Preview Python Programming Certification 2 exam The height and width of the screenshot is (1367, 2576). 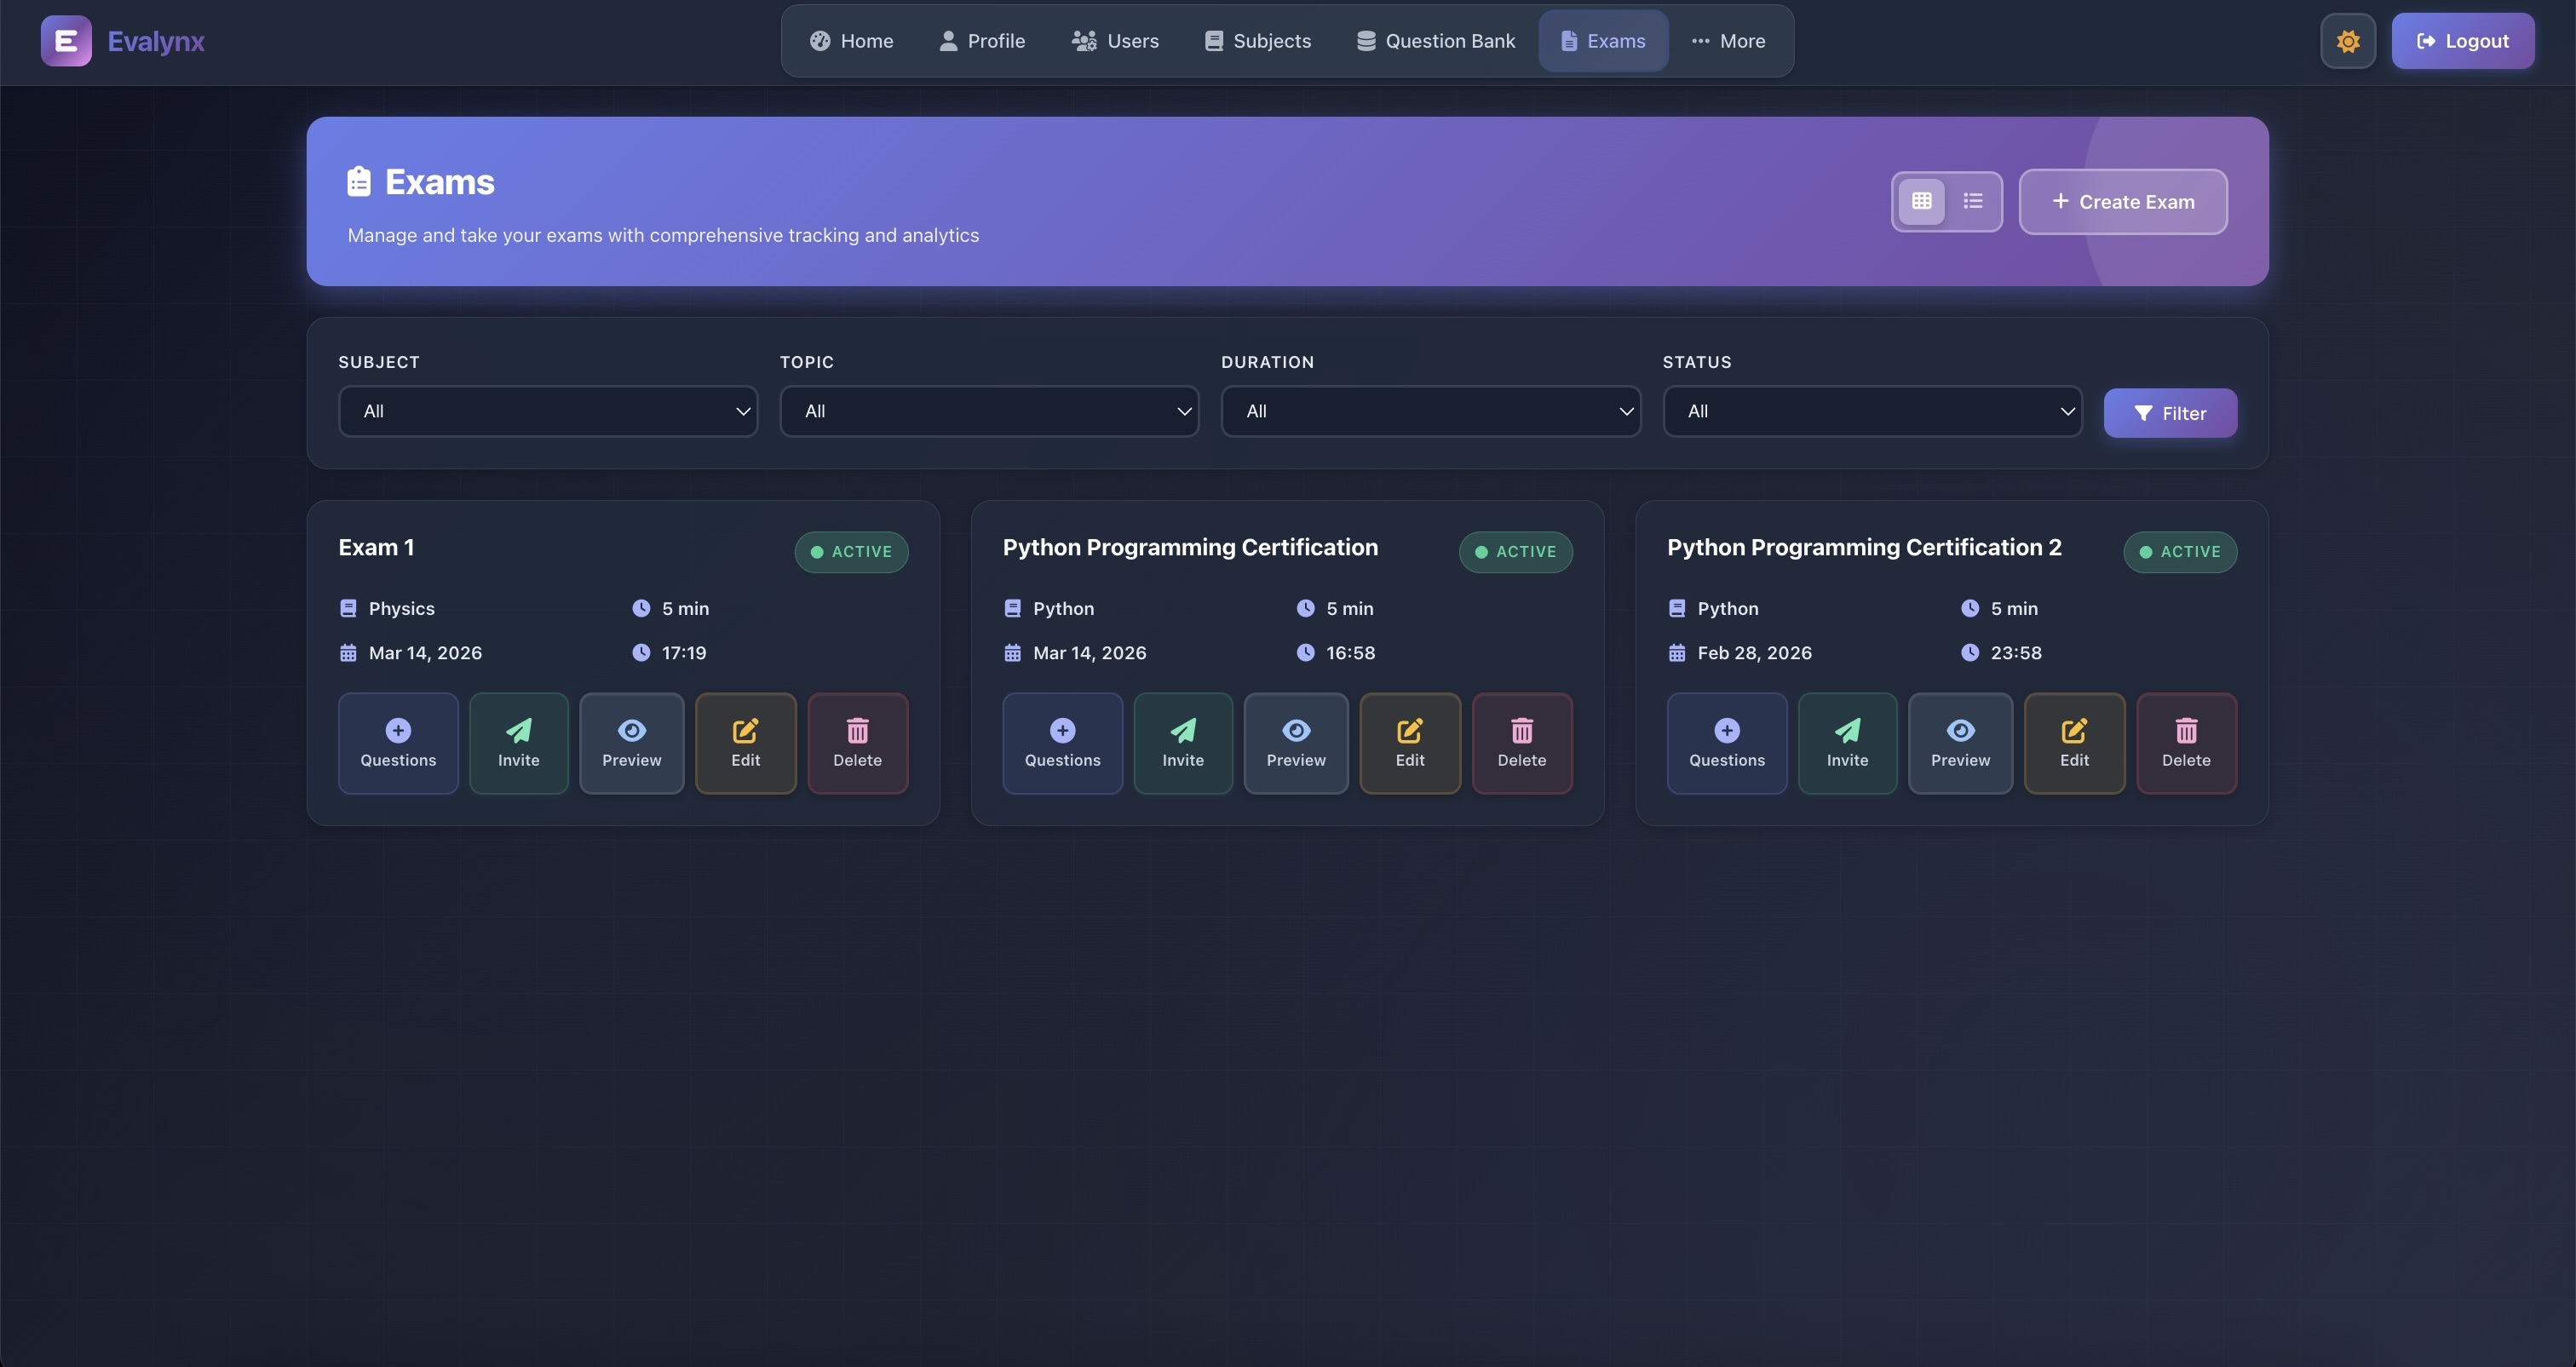(x=1960, y=743)
